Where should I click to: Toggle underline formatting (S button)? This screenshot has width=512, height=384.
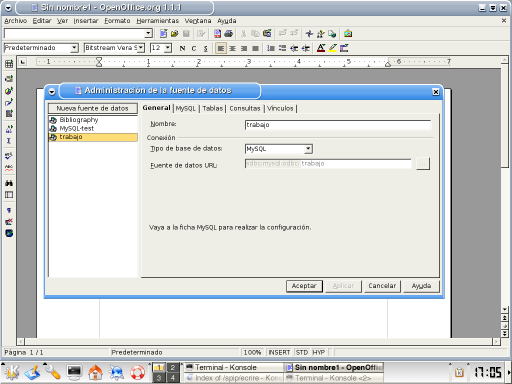[x=206, y=48]
